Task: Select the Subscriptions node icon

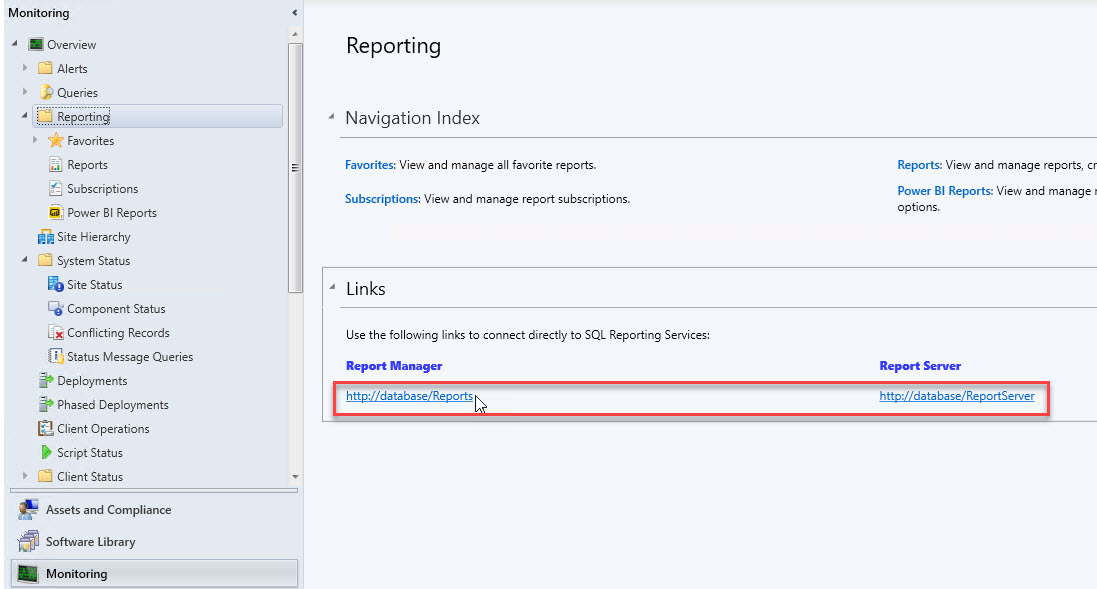Action: tap(56, 189)
